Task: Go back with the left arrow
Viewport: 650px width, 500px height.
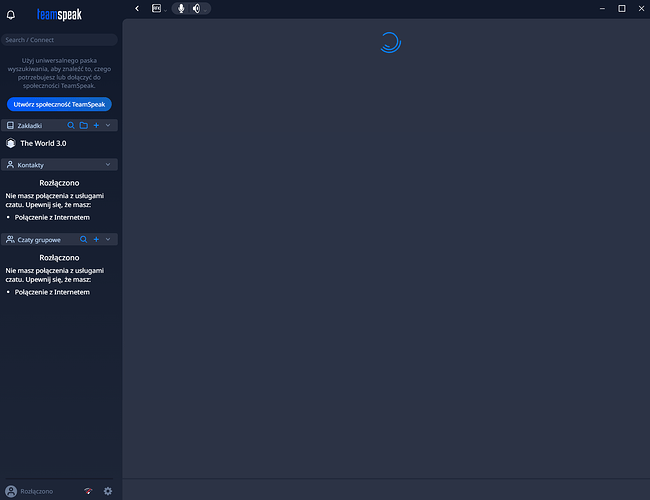Action: tap(137, 8)
